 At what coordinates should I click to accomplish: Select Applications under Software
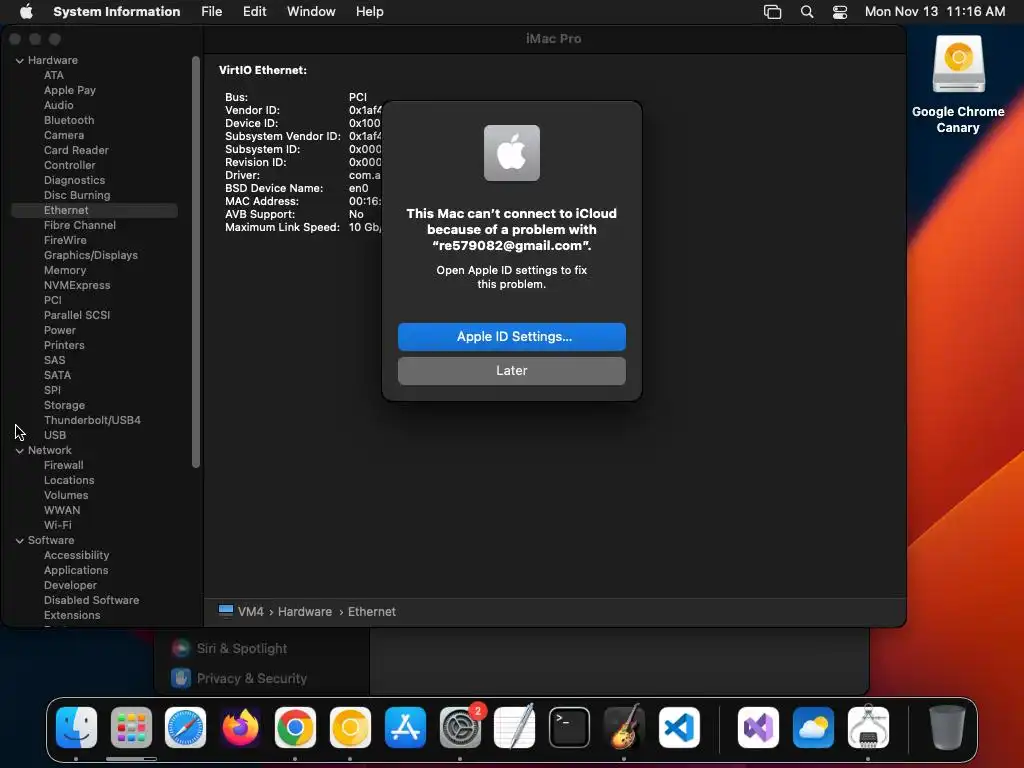click(76, 571)
